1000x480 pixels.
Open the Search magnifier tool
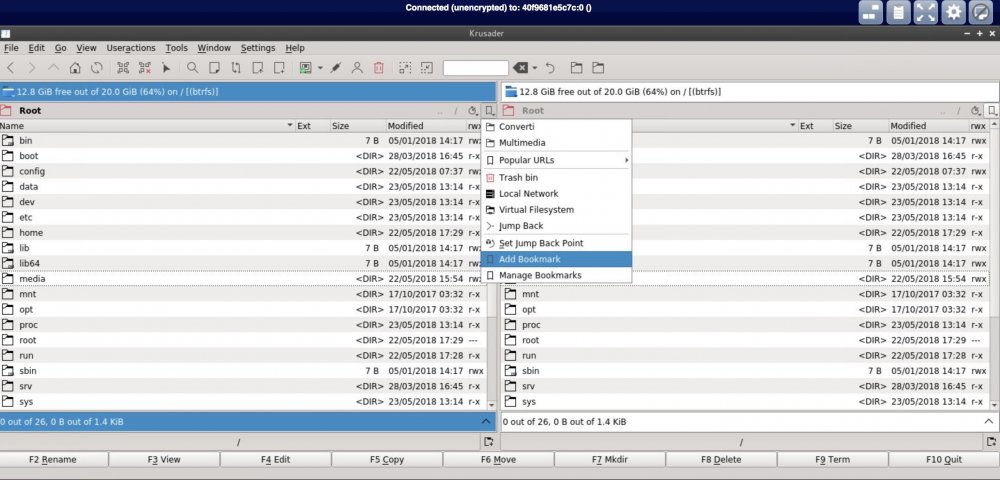[x=193, y=68]
